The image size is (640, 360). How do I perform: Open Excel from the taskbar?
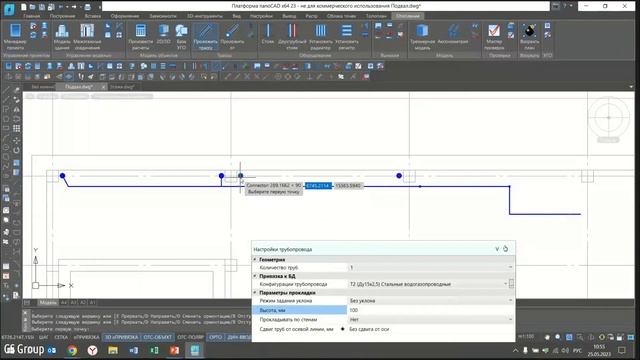154,350
